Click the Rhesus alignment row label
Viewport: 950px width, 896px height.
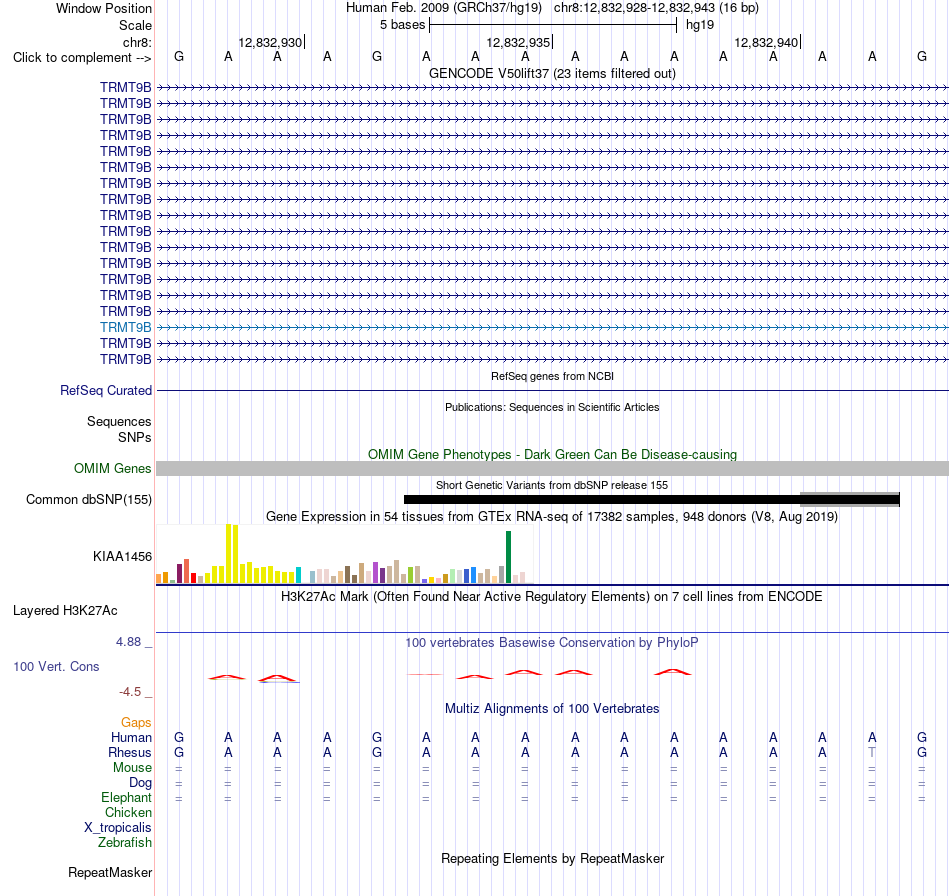(130, 752)
